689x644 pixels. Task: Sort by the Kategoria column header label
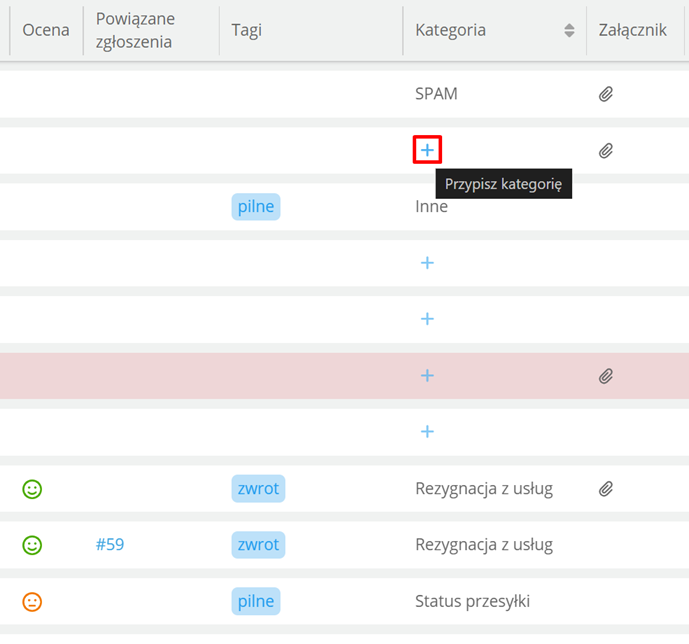tap(450, 30)
